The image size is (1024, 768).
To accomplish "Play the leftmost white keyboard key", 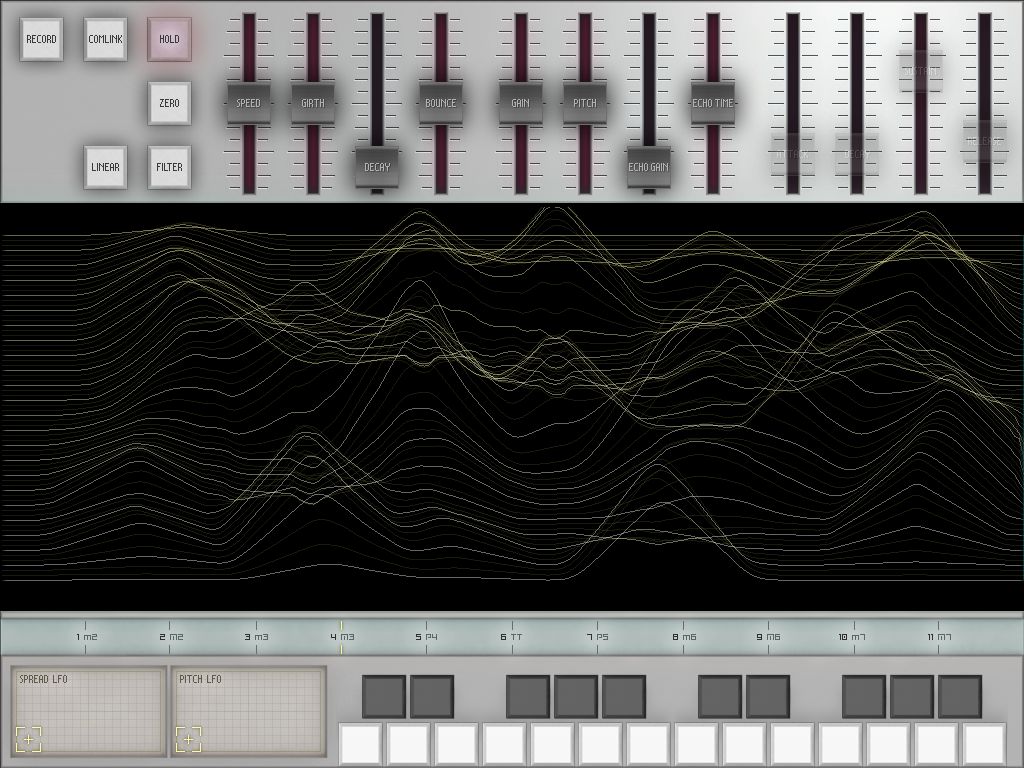I will 361,745.
